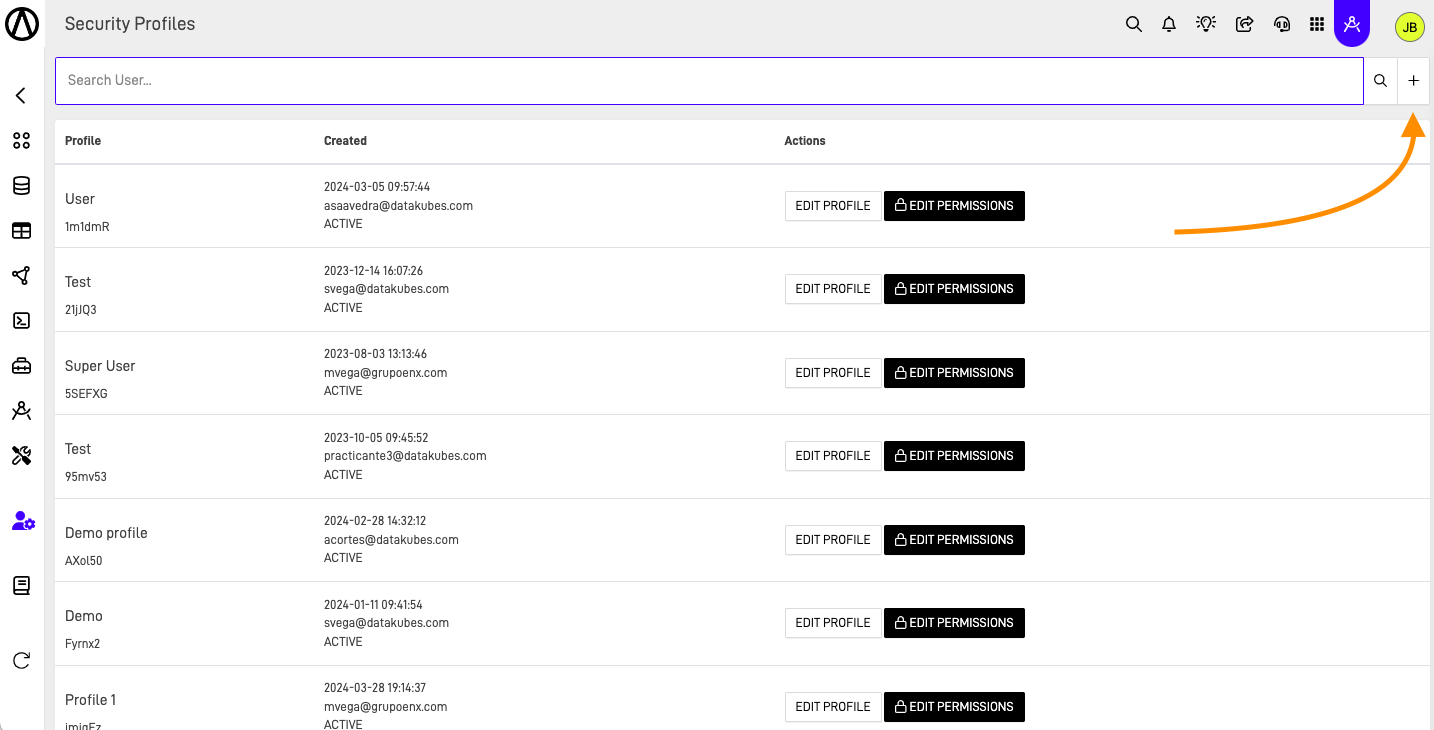The image size is (1434, 730).
Task: Edit permissions for Demo Fyrnx2
Action: [x=954, y=623]
